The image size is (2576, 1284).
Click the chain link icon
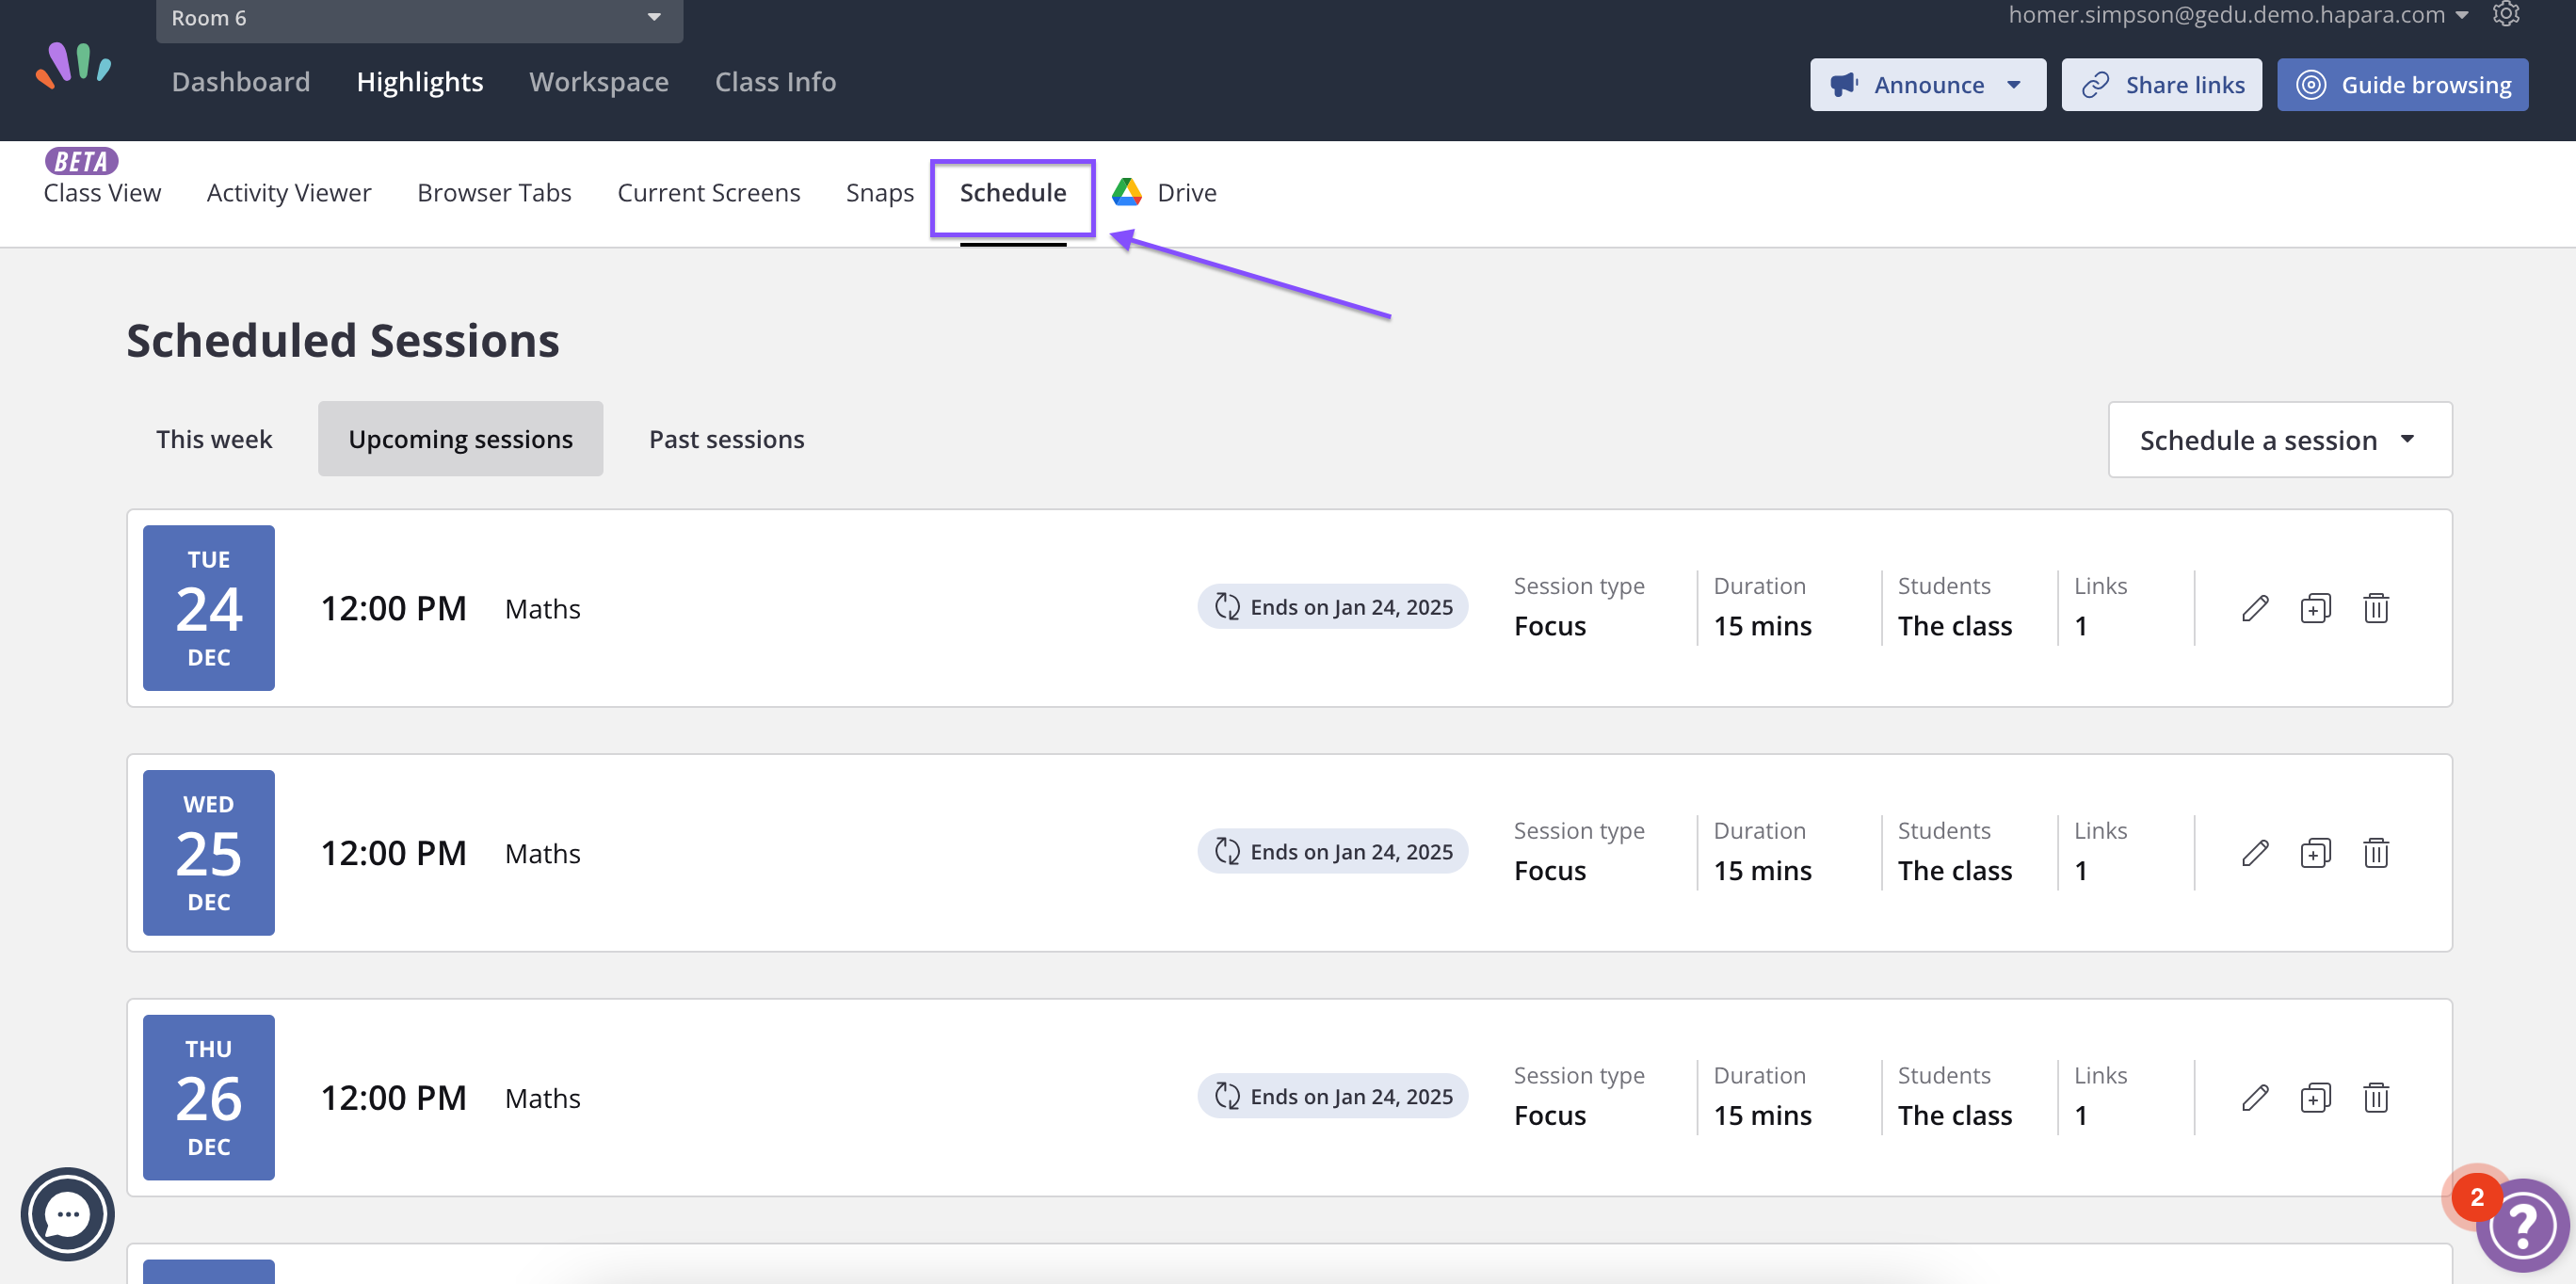coord(2095,85)
